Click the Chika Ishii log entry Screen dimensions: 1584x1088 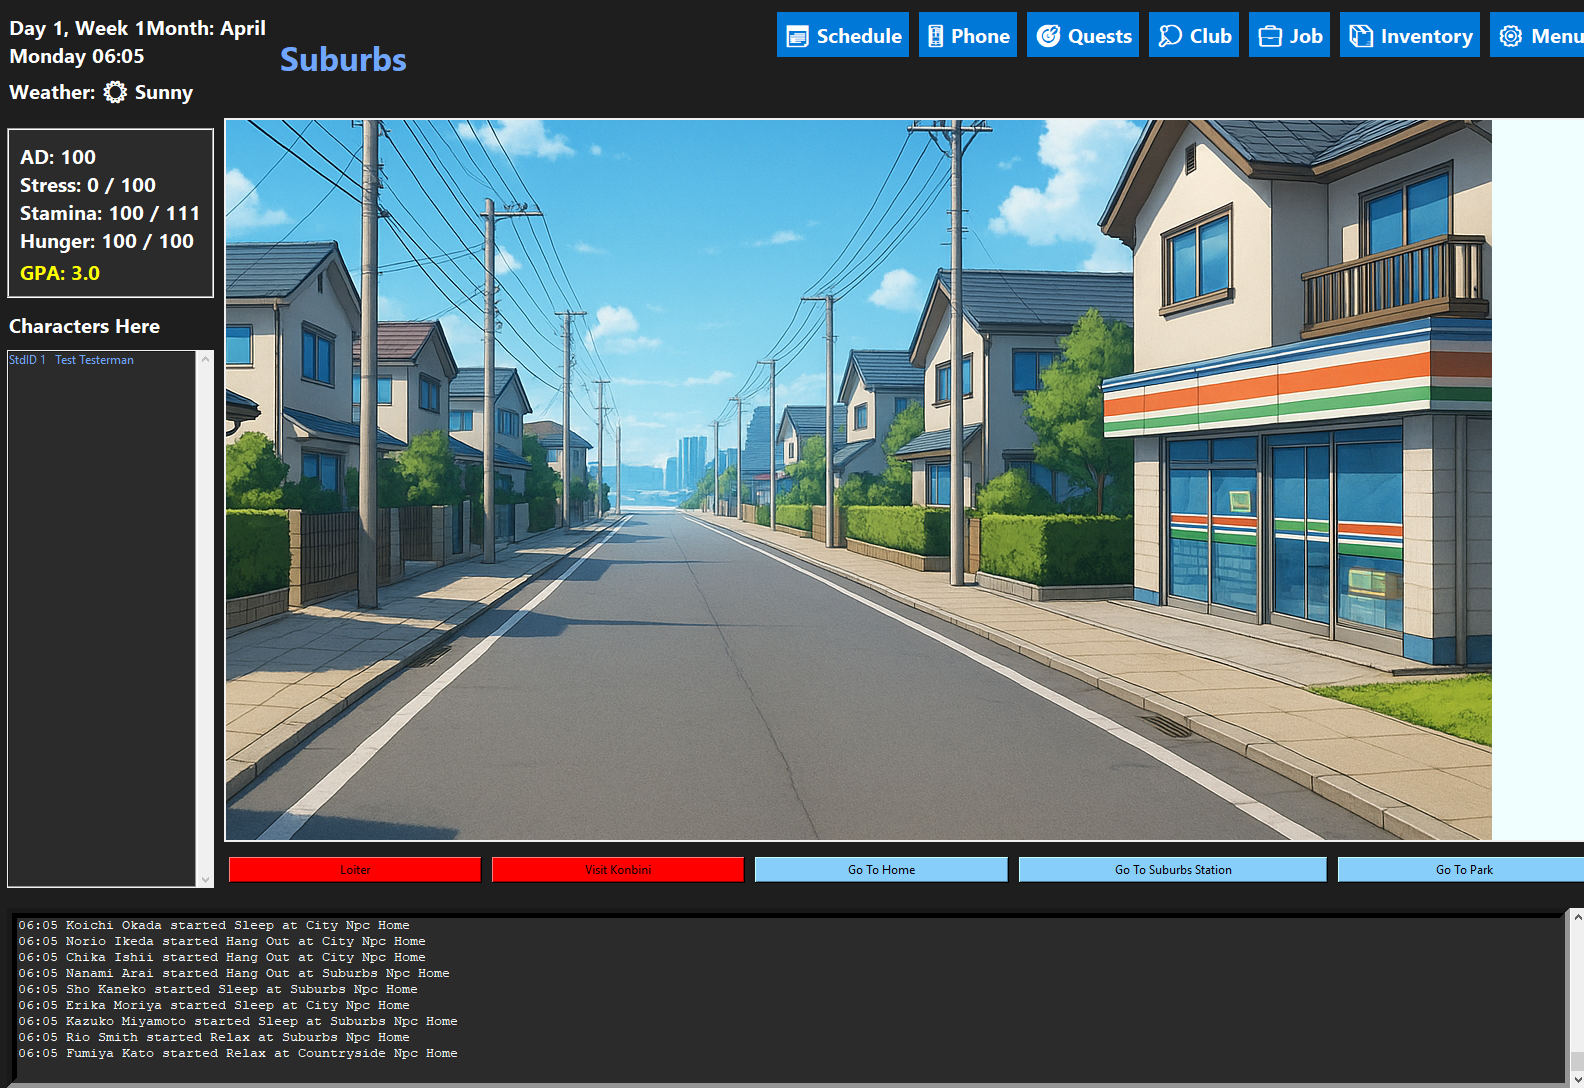point(222,957)
